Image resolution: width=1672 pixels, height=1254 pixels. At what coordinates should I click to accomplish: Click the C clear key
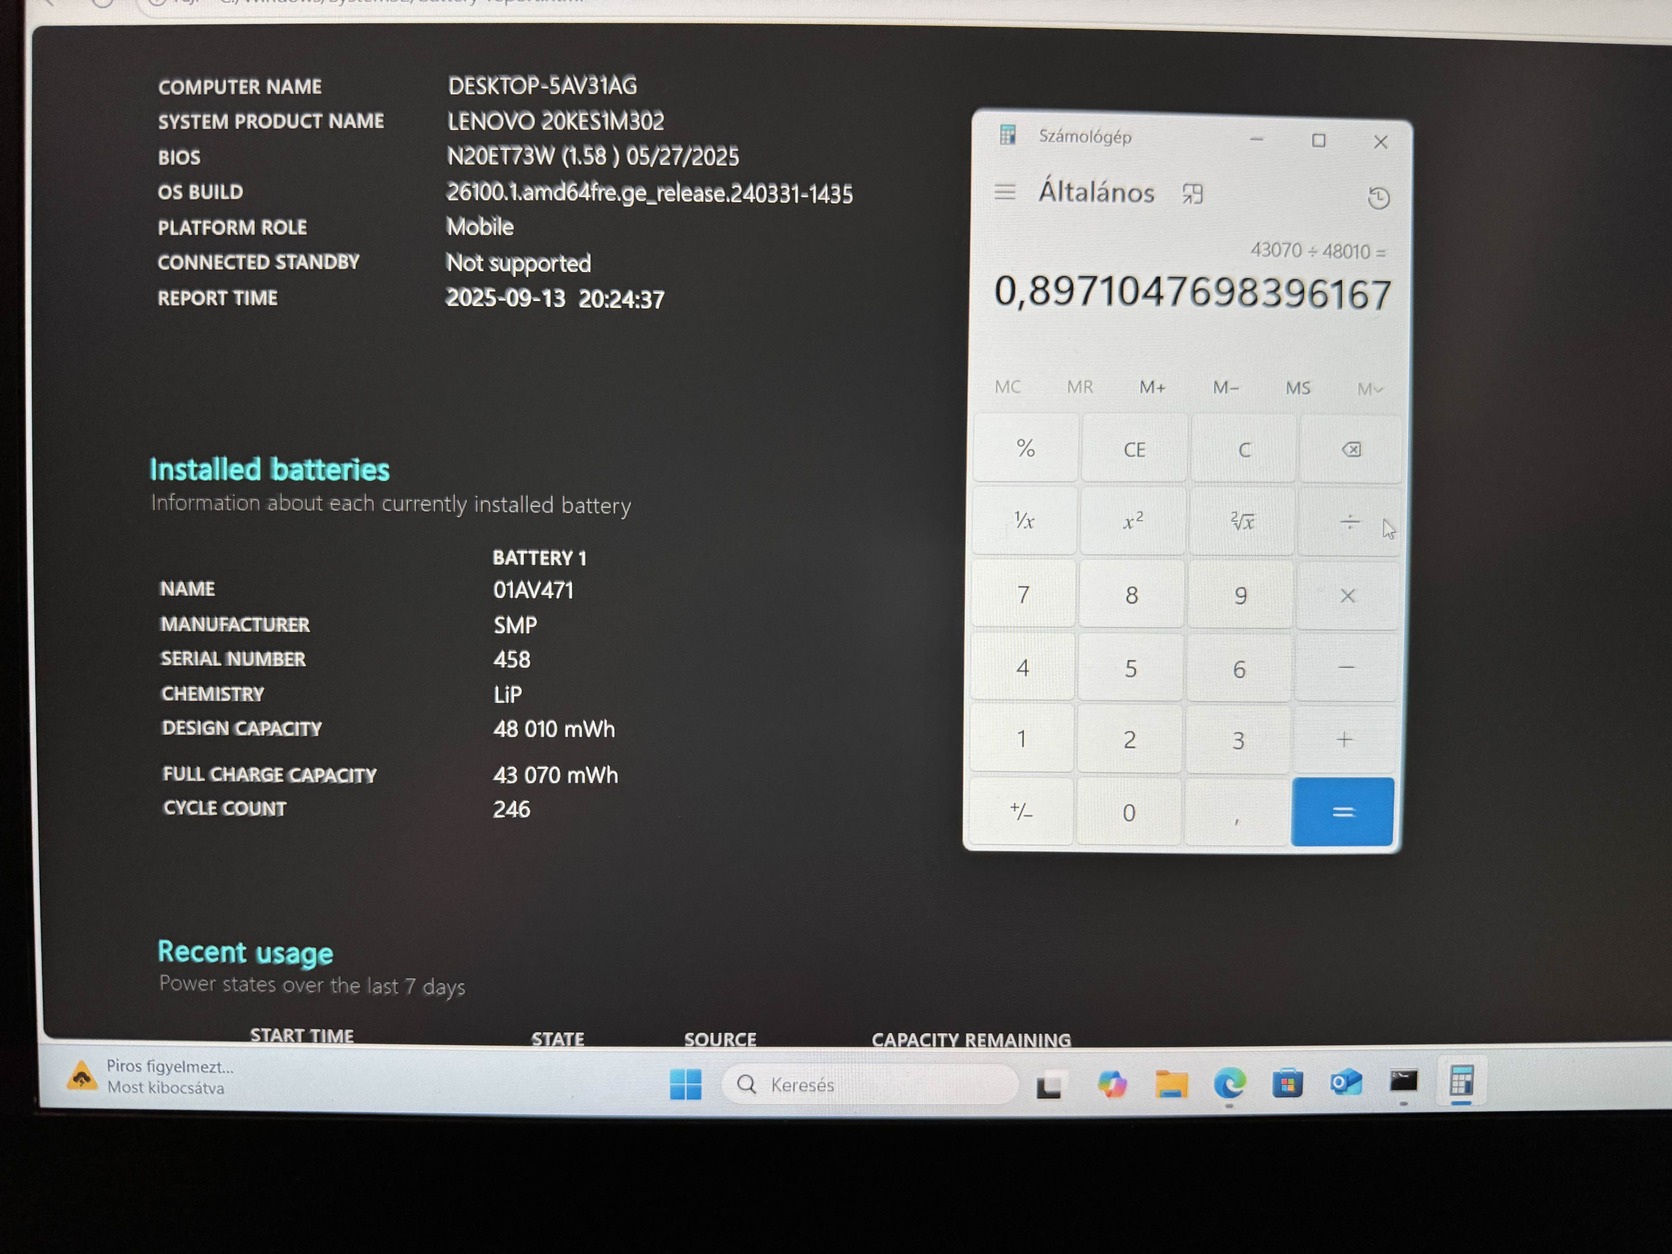pyautogui.click(x=1244, y=449)
